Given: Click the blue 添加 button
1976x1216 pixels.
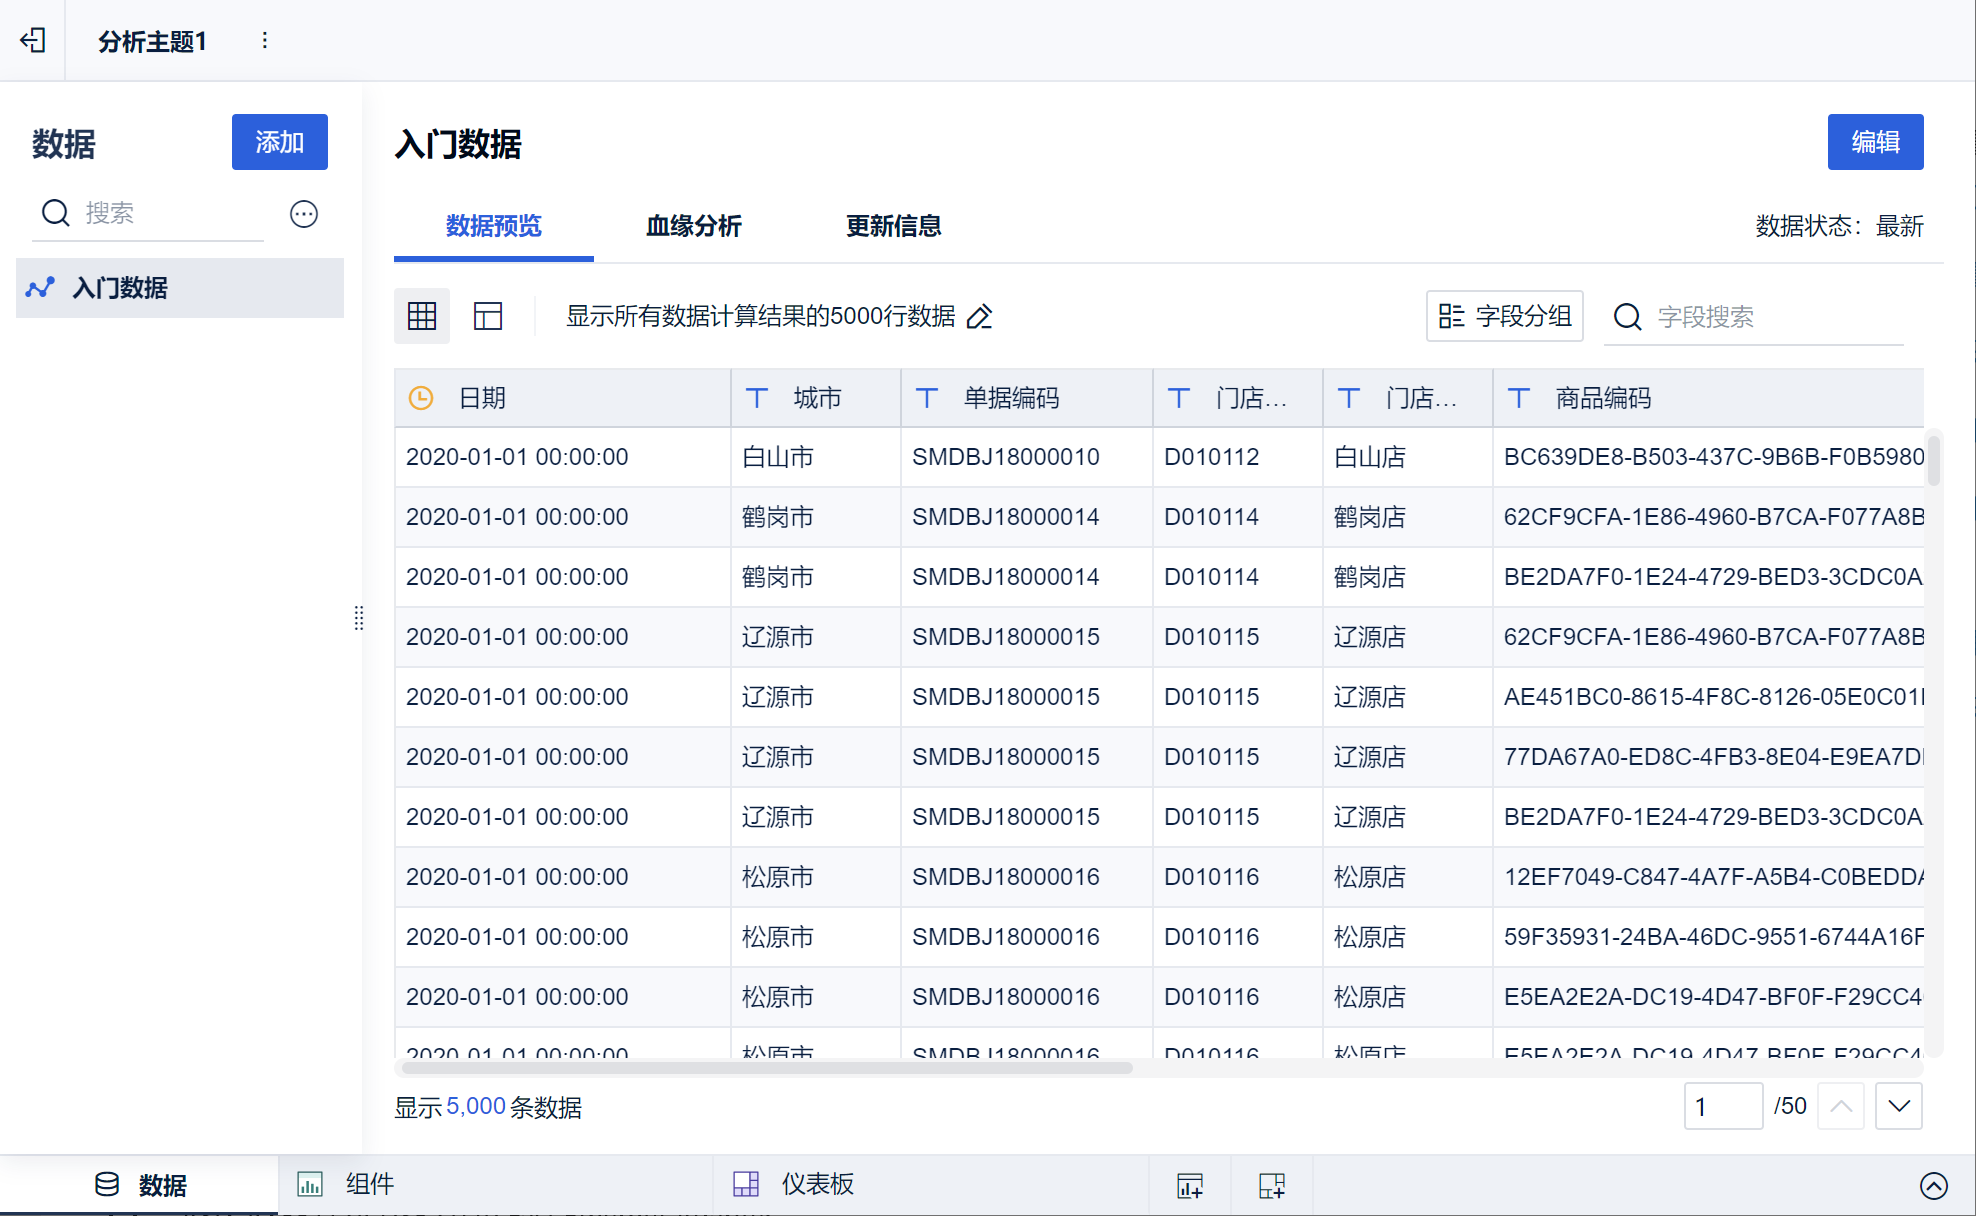Looking at the screenshot, I should pos(279,142).
